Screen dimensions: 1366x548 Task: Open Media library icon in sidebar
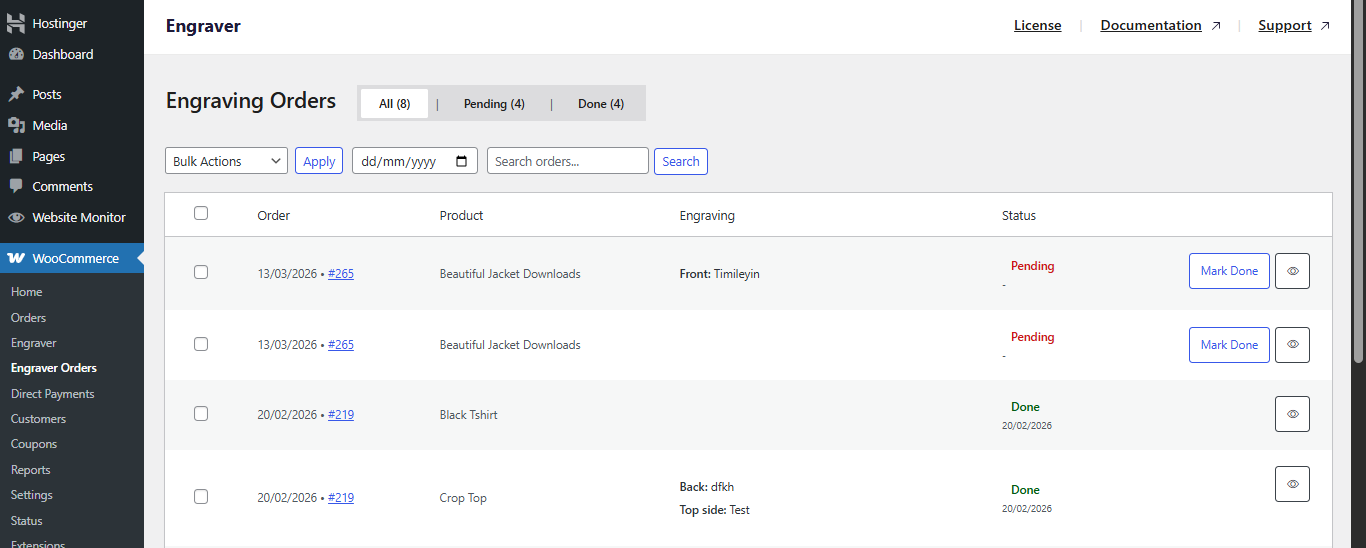[x=16, y=125]
